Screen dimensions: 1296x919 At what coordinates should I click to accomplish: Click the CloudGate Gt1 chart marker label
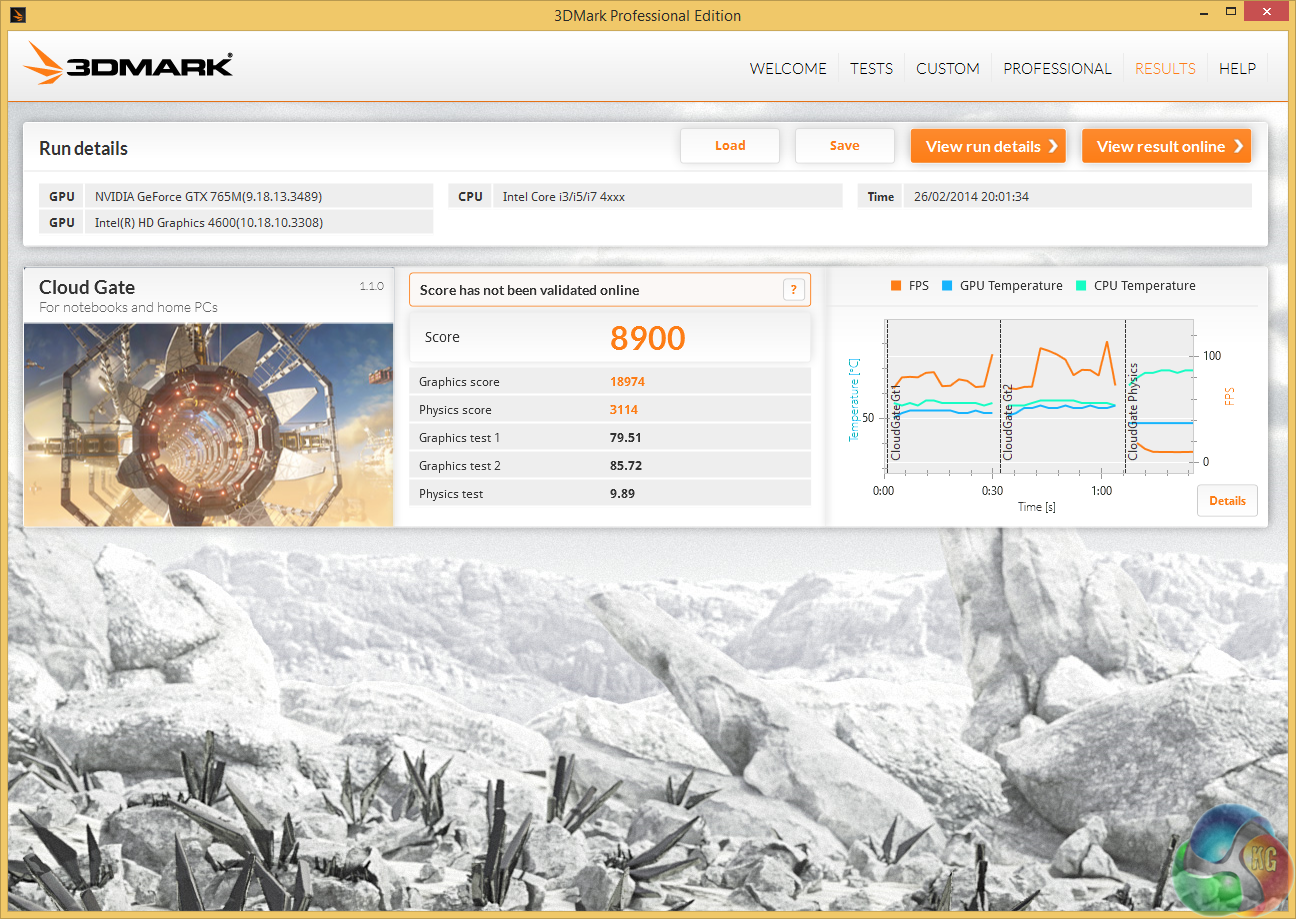[896, 424]
